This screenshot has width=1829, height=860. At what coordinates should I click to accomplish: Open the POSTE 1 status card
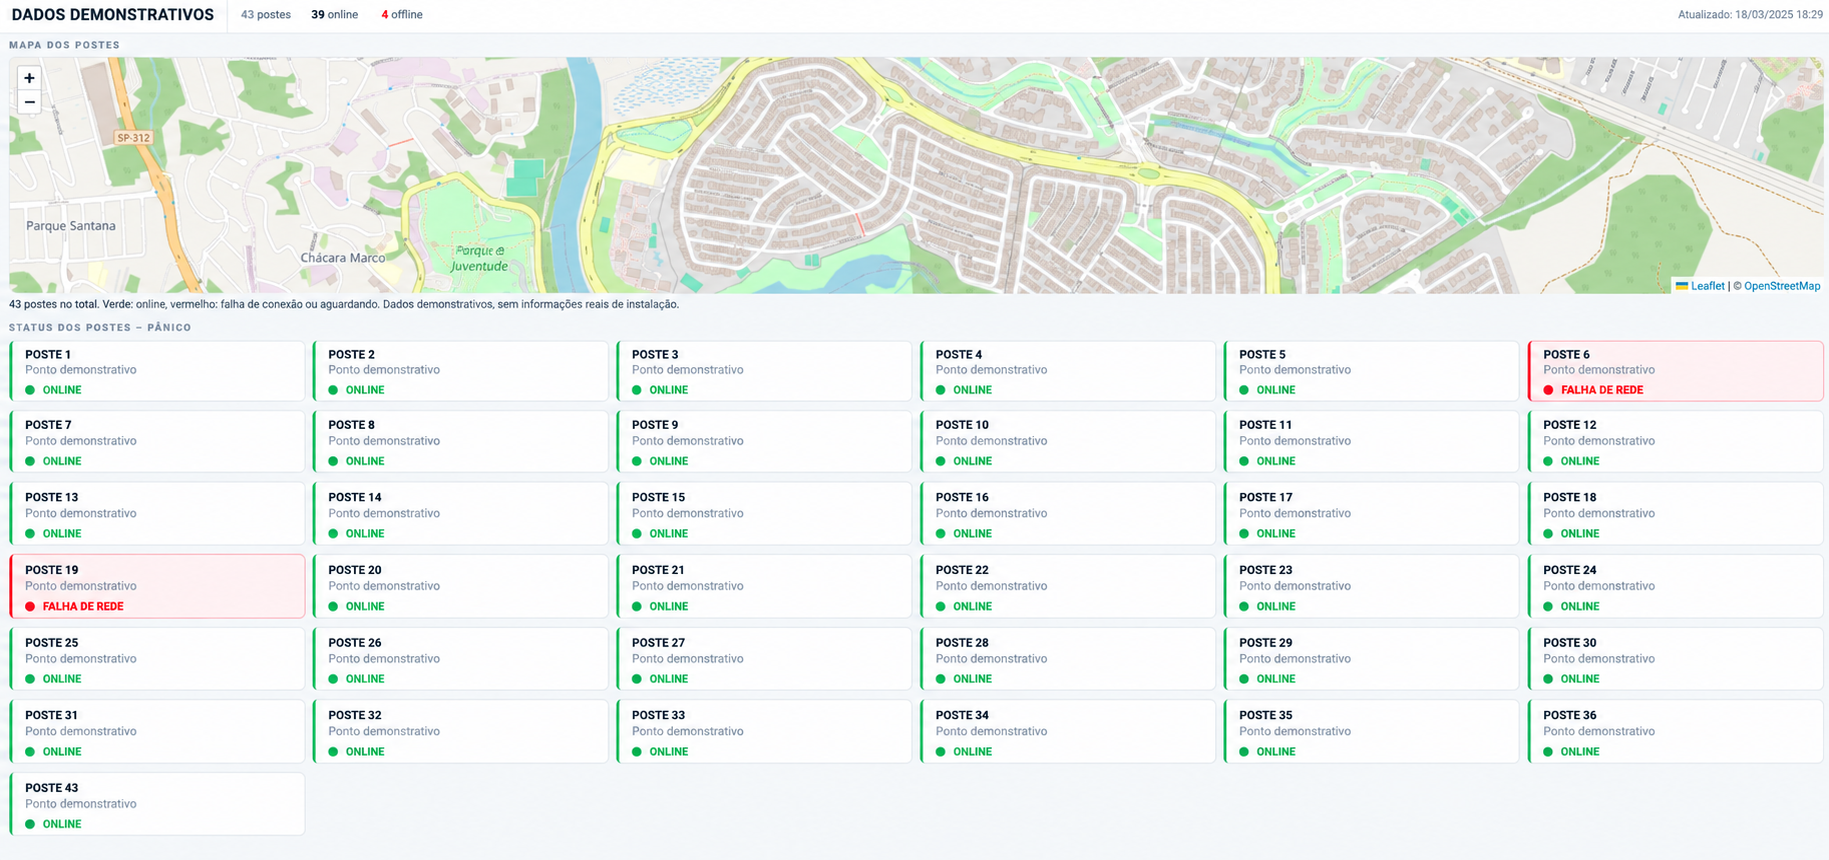(157, 371)
